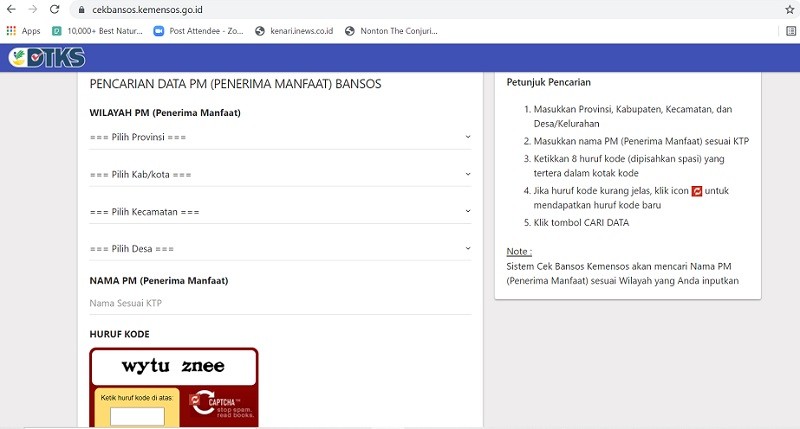Open the Pilih Provinsi dropdown
800x429 pixels.
(x=280, y=137)
